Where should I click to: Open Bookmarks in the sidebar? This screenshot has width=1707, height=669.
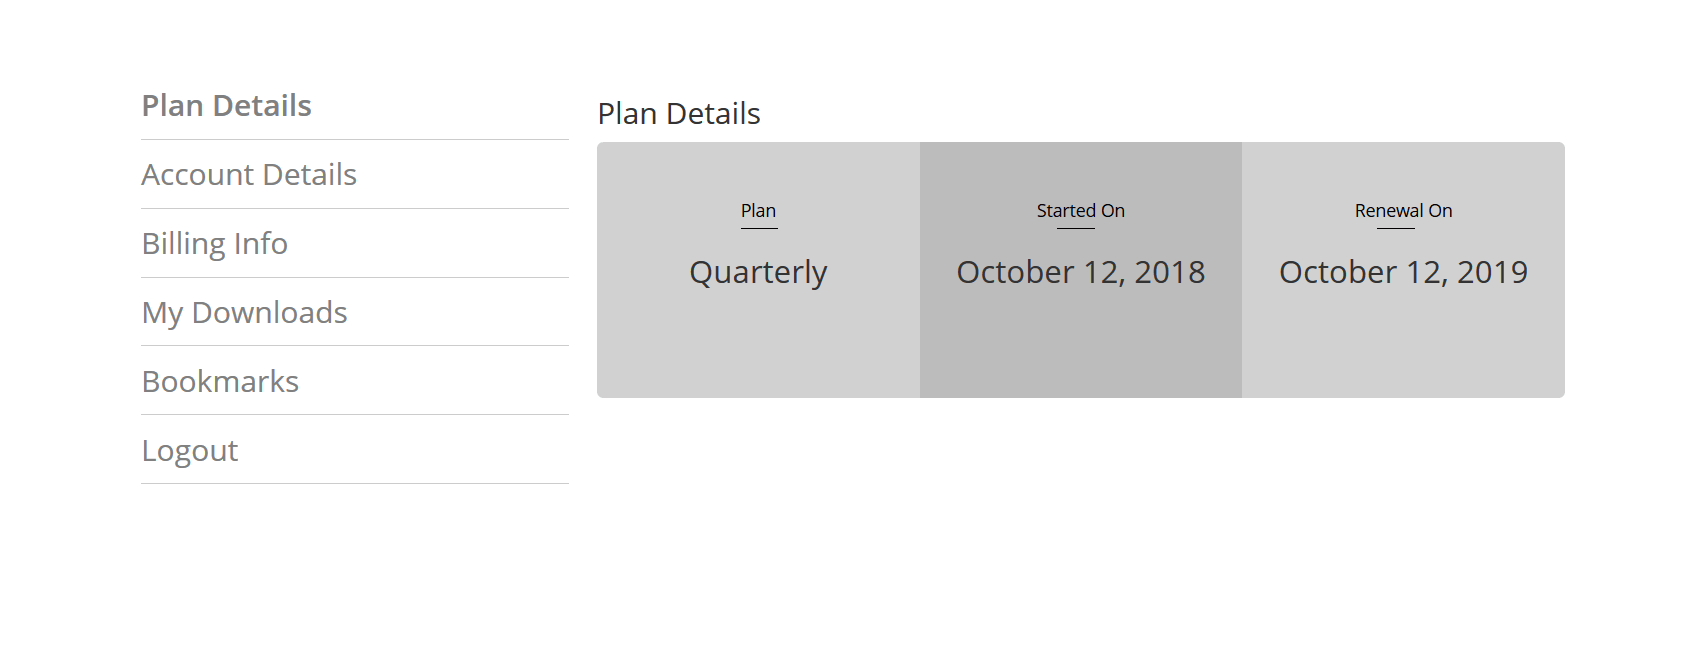[x=221, y=382]
